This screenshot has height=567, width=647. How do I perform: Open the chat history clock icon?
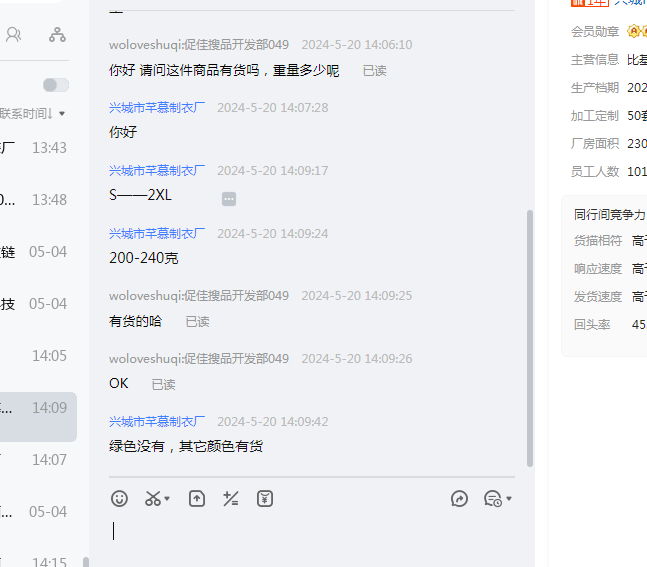pyautogui.click(x=492, y=498)
